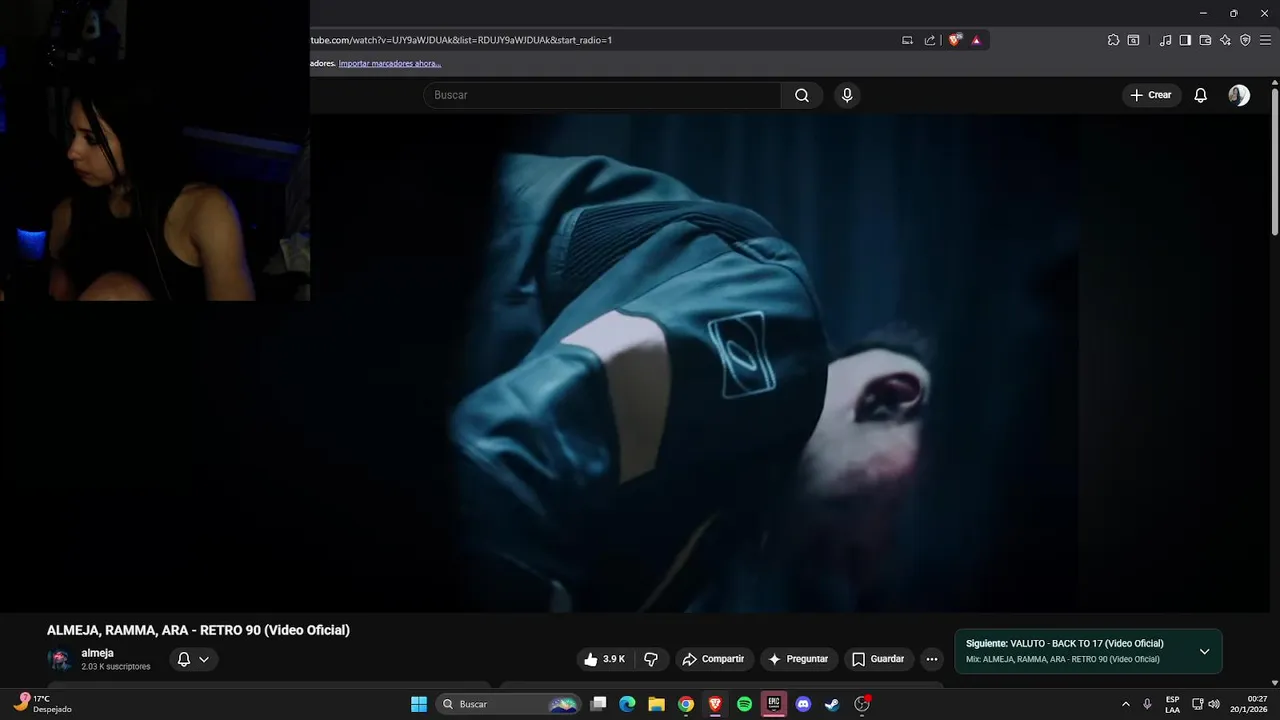Click the Preguntar ask button
The width and height of the screenshot is (1280, 720).
798,659
